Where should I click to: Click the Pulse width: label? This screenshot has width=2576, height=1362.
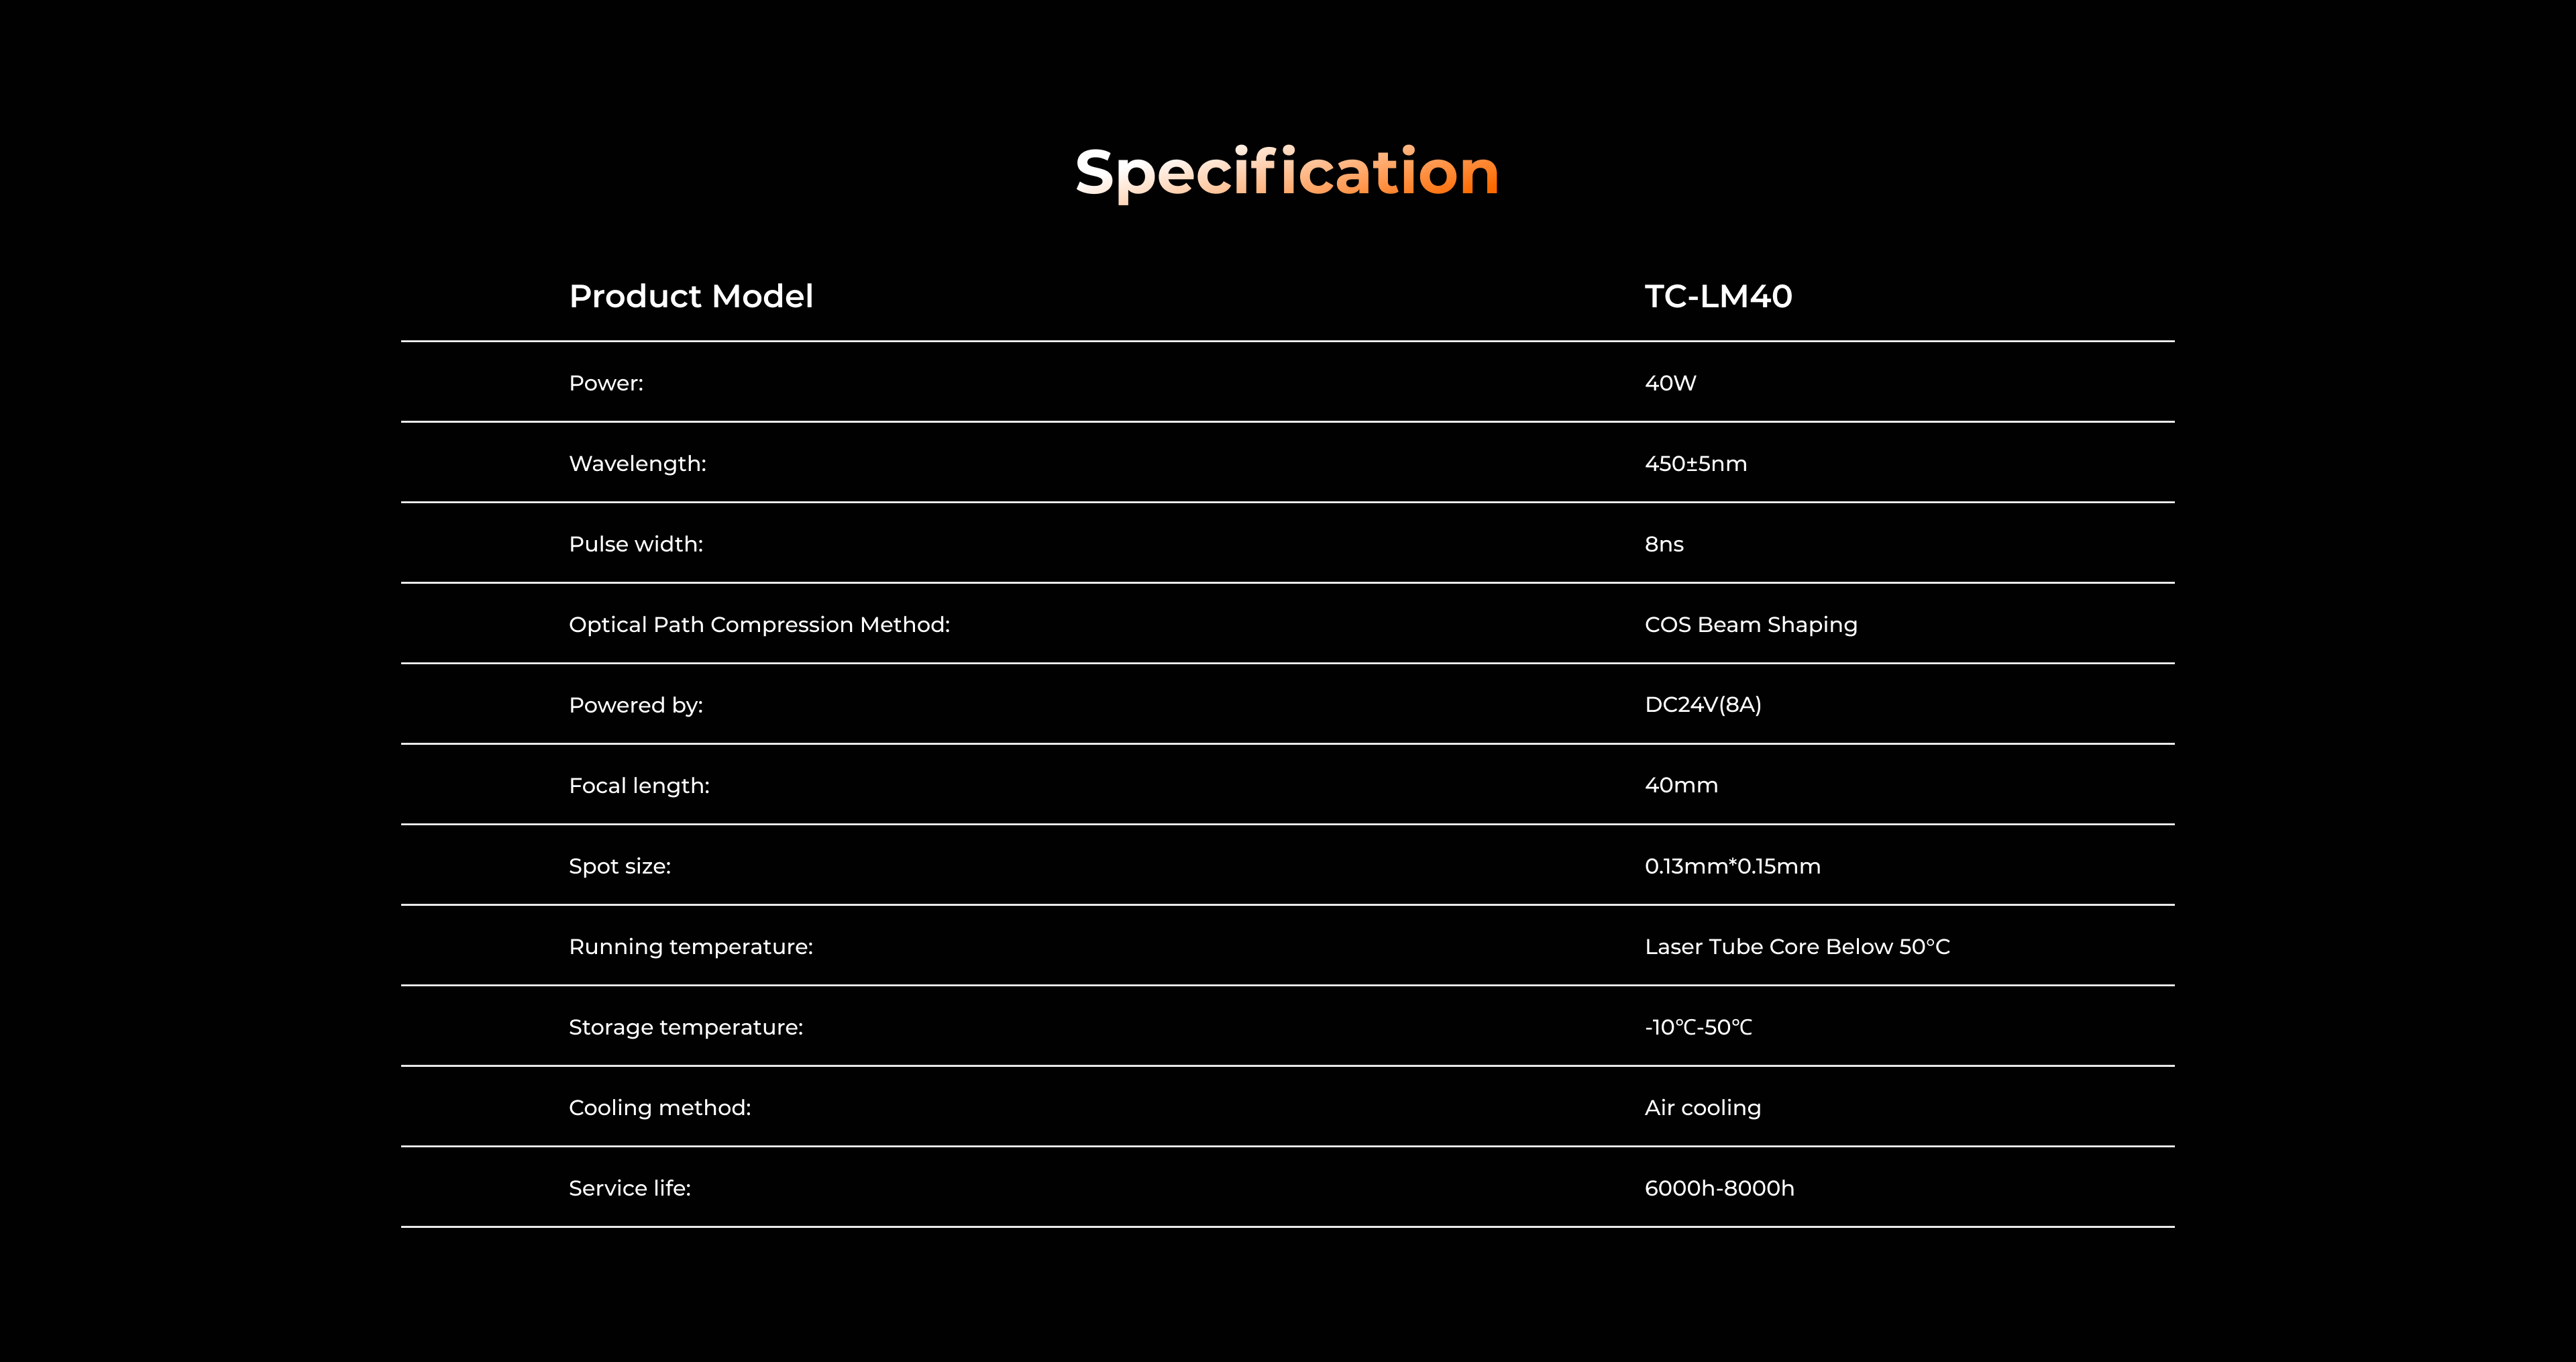pyautogui.click(x=636, y=544)
